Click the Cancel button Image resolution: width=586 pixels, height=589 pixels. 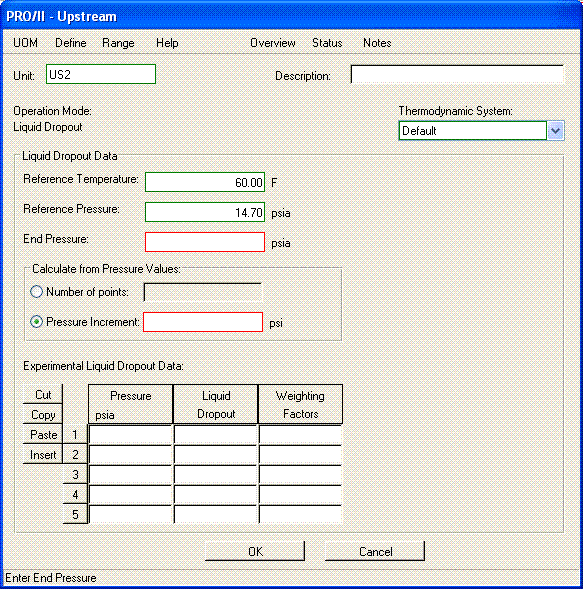click(375, 551)
